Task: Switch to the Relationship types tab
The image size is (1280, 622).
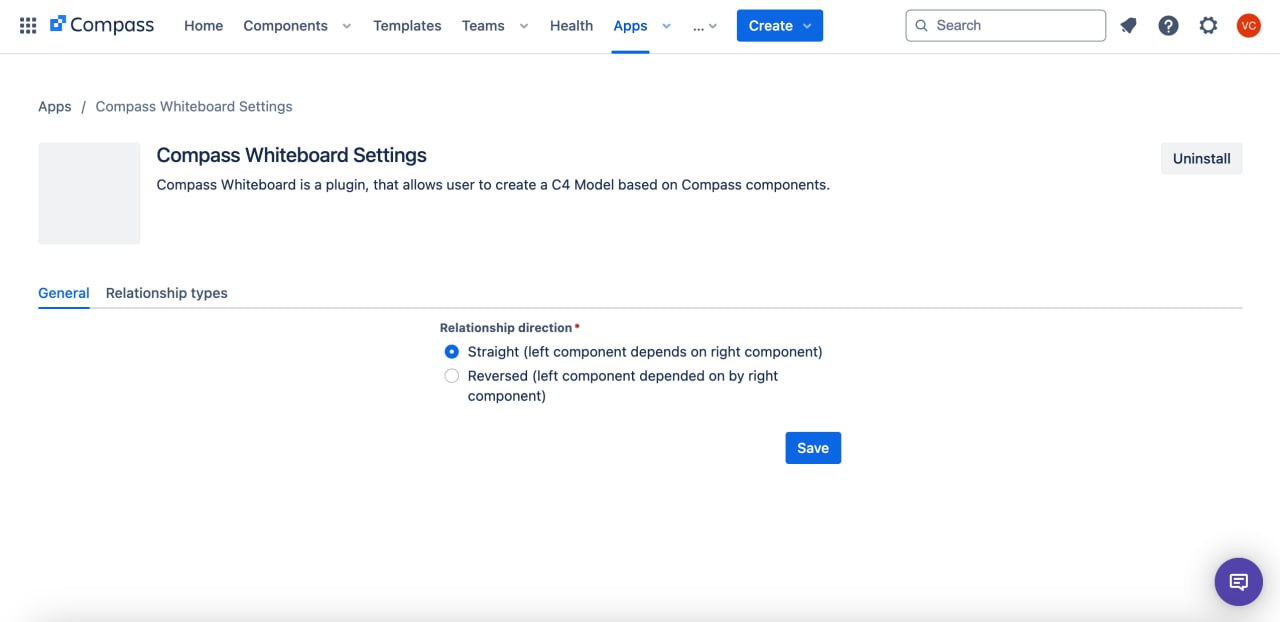Action: tap(167, 293)
